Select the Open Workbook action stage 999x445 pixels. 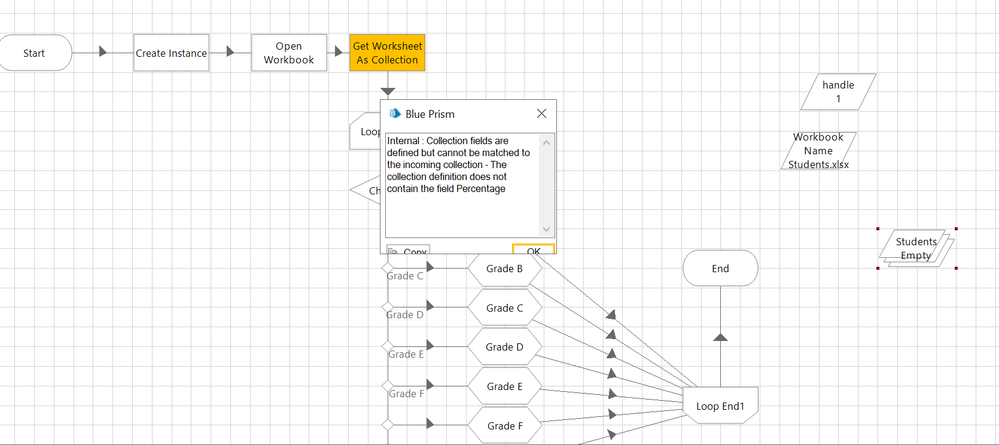tap(289, 53)
